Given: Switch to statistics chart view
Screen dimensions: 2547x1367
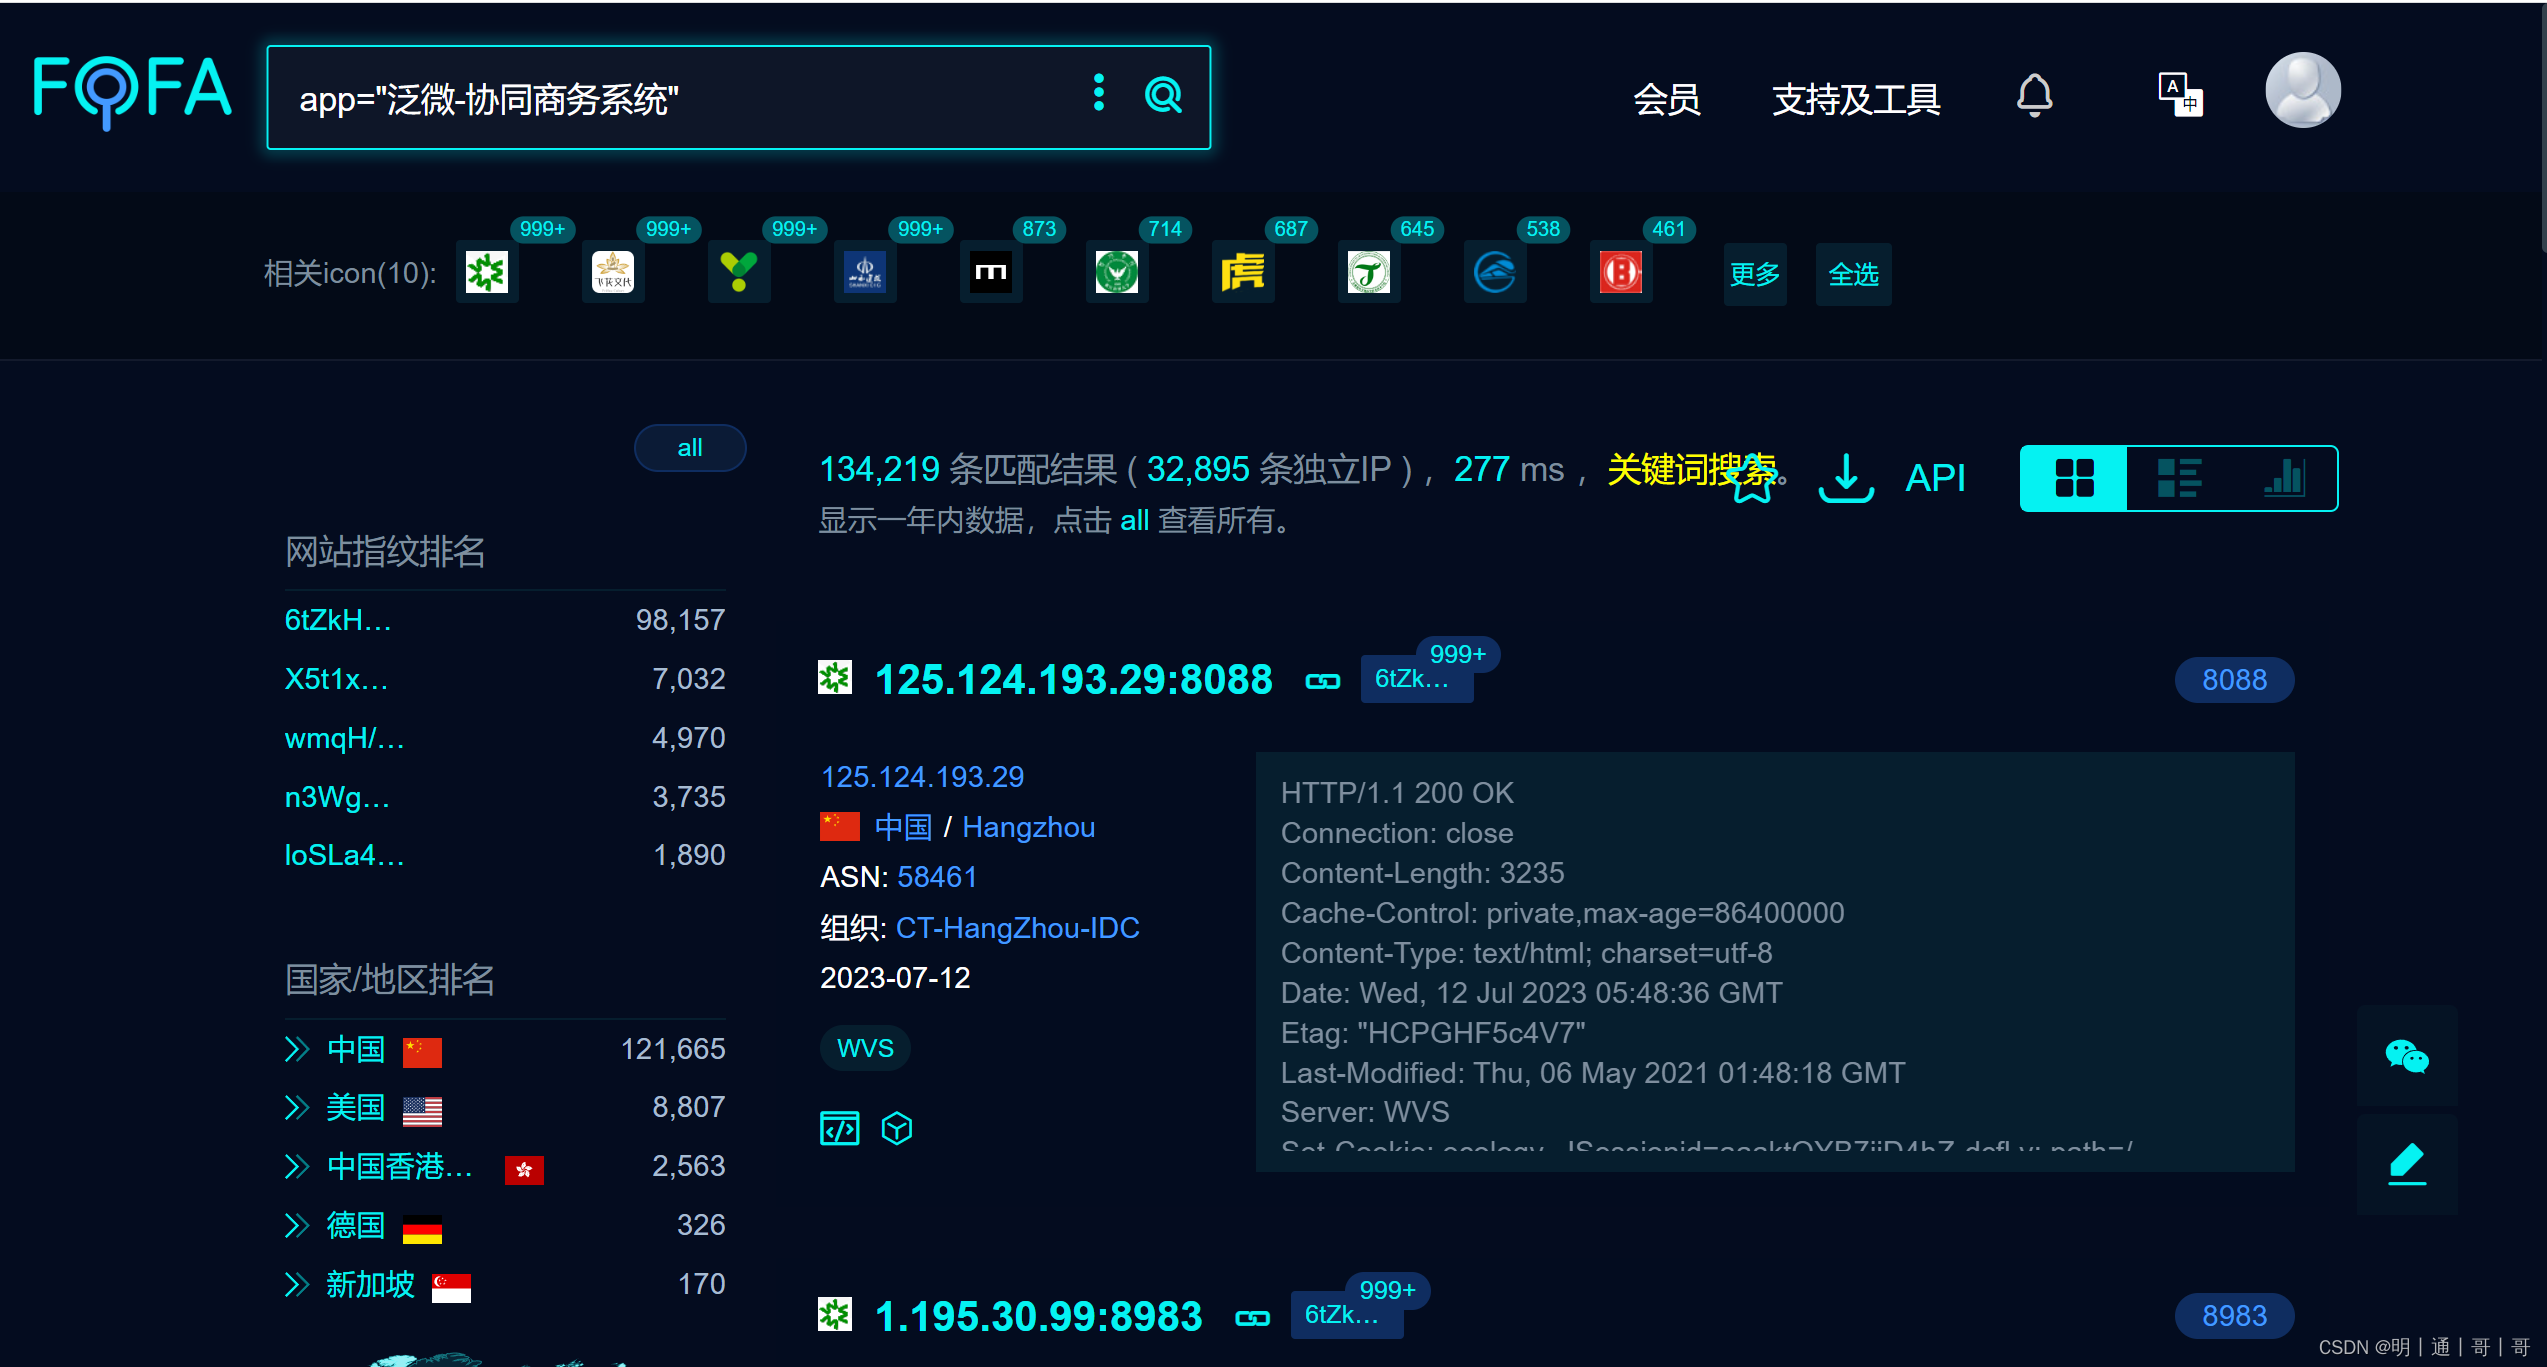Looking at the screenshot, I should click(x=2286, y=478).
